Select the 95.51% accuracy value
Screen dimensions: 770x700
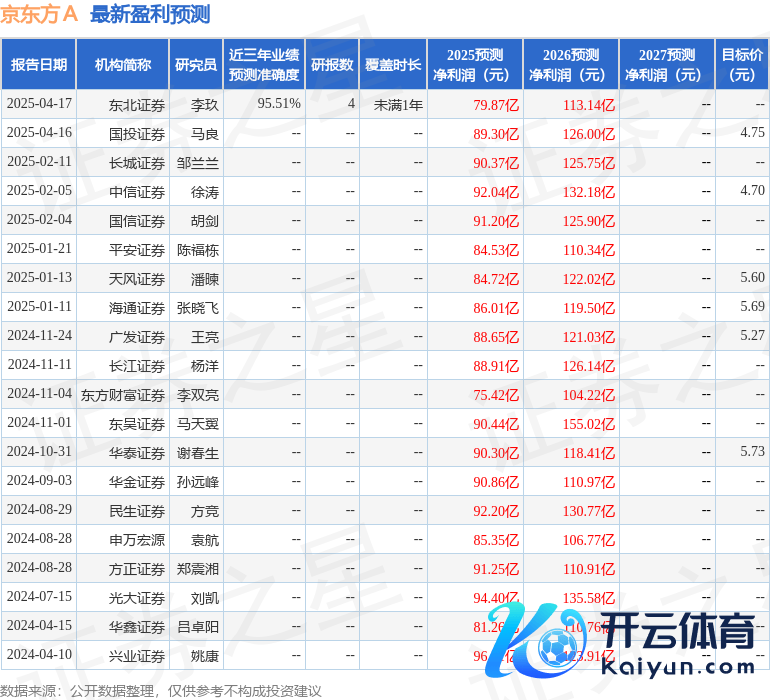click(279, 103)
